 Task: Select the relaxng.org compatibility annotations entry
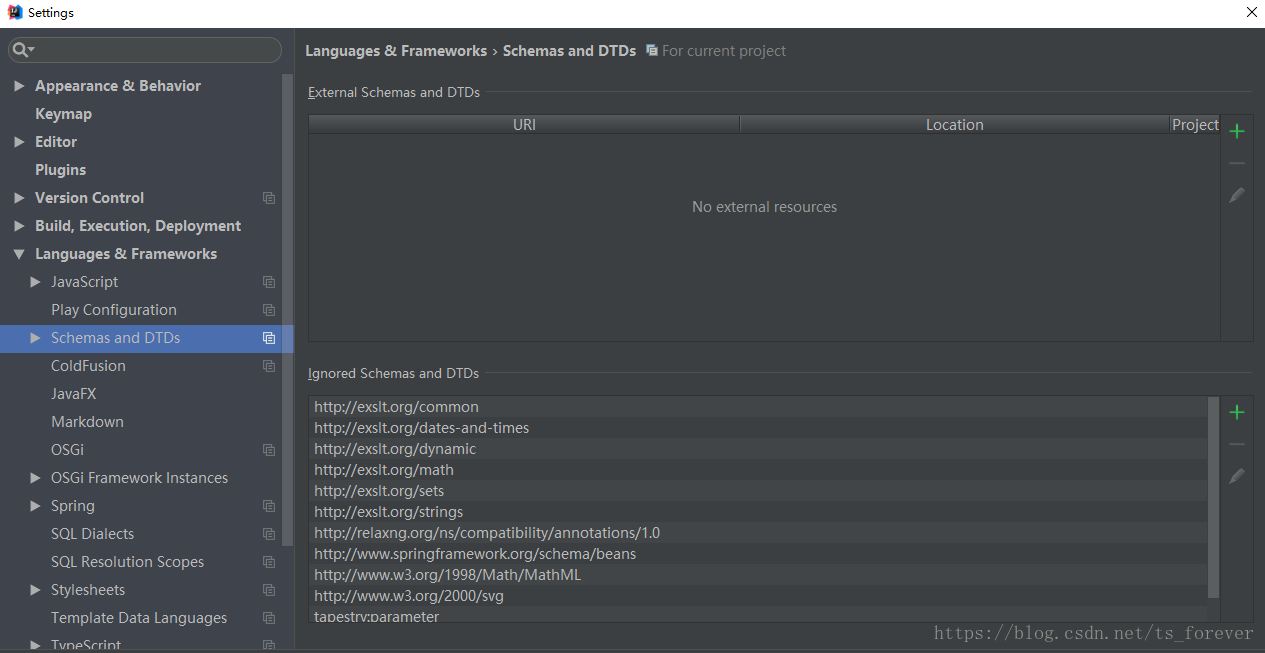coord(758,533)
